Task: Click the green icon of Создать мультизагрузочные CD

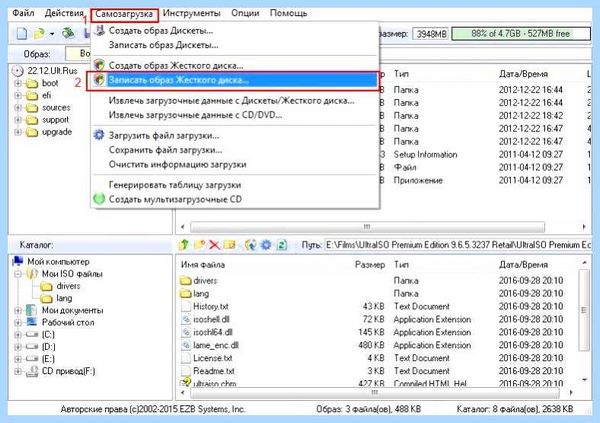Action: [x=99, y=199]
